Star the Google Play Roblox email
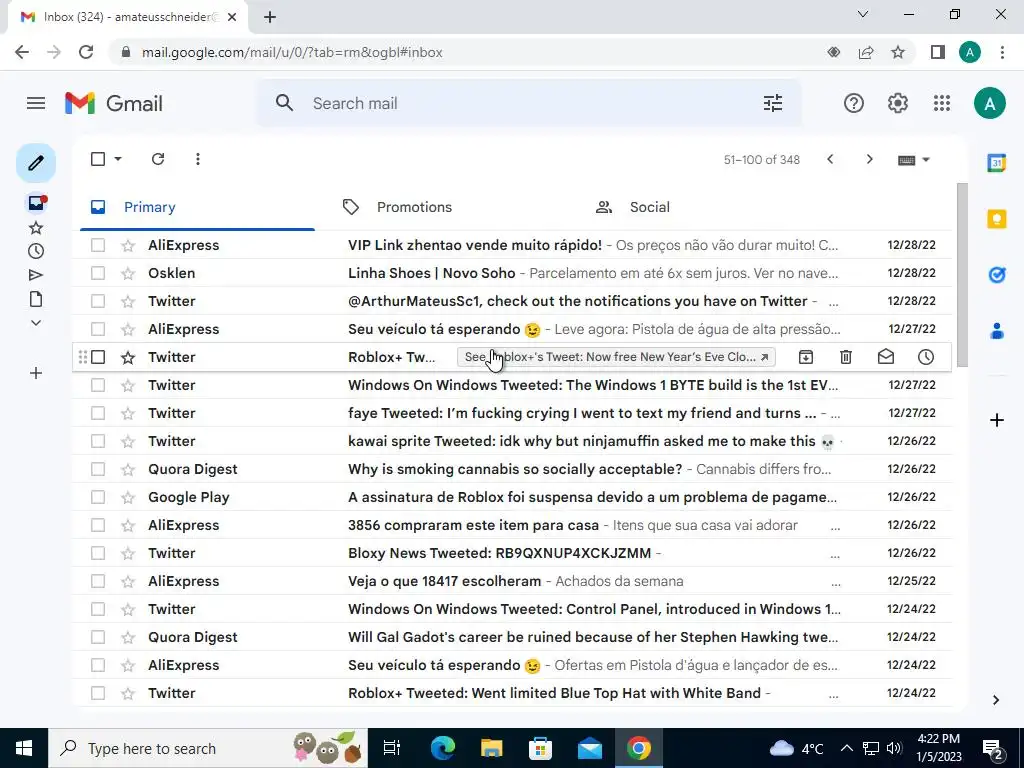The height and width of the screenshot is (768, 1024). tap(128, 497)
